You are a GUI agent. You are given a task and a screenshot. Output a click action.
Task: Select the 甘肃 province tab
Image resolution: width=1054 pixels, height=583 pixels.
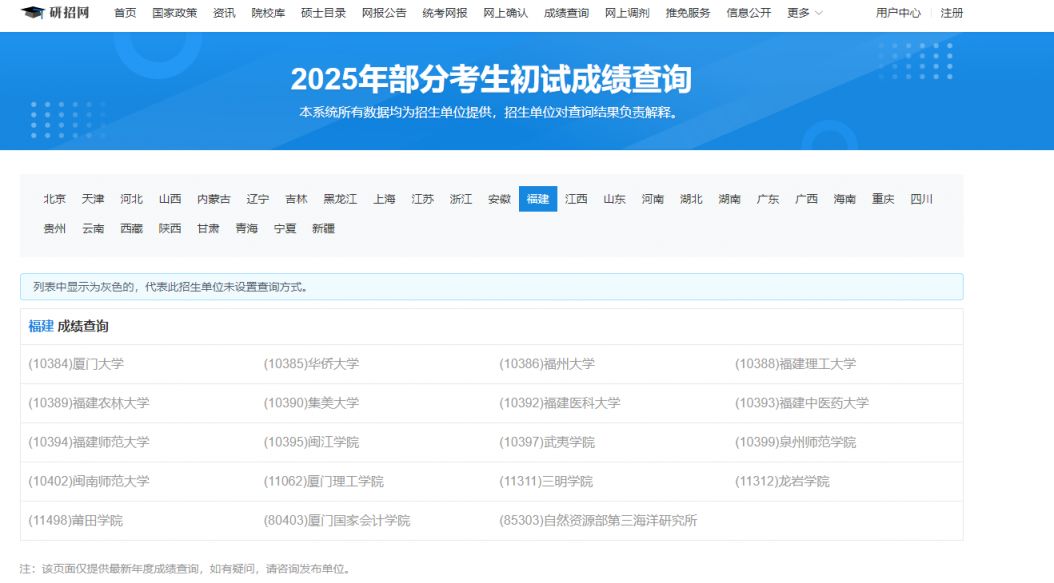208,229
